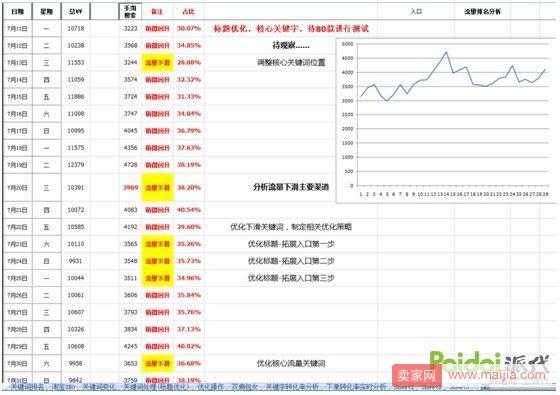Select the 流量排名分析 header cell

click(482, 11)
